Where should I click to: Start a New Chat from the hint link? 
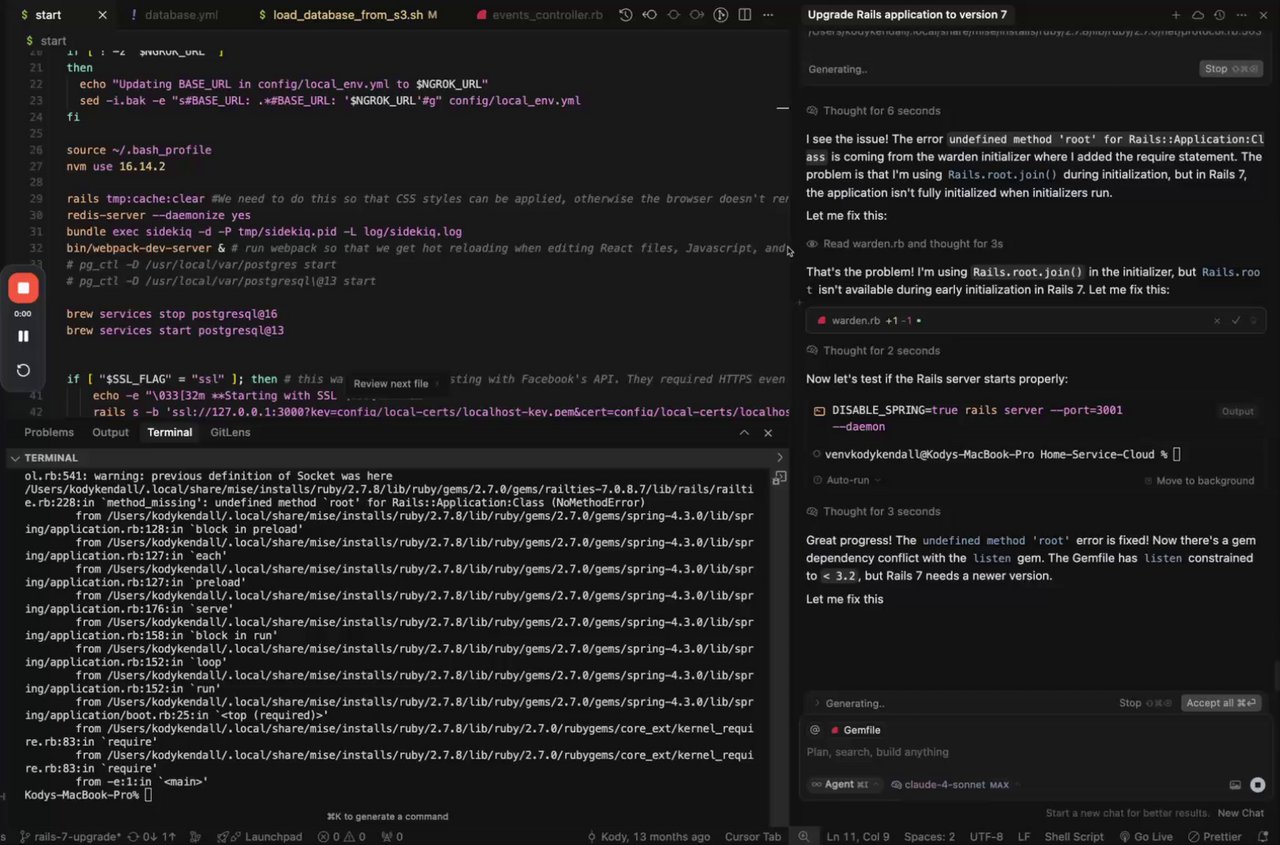point(1240,813)
